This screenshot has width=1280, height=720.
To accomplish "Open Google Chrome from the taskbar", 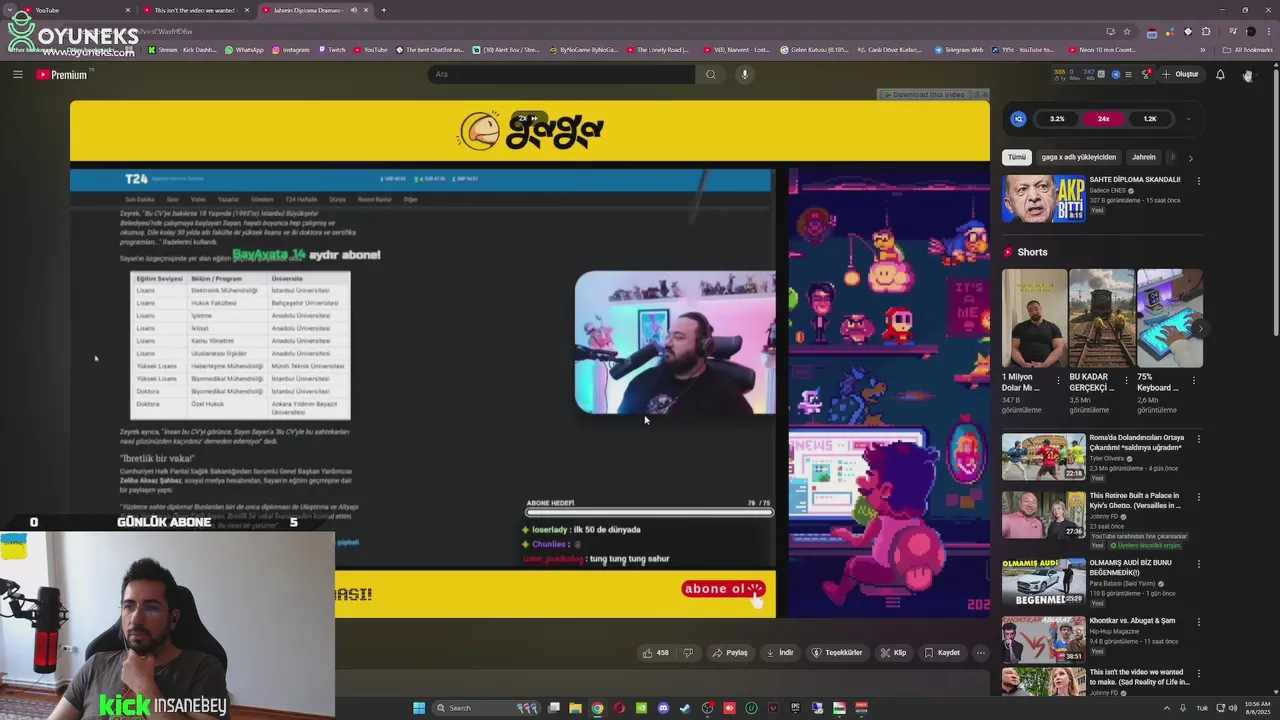I will (597, 708).
